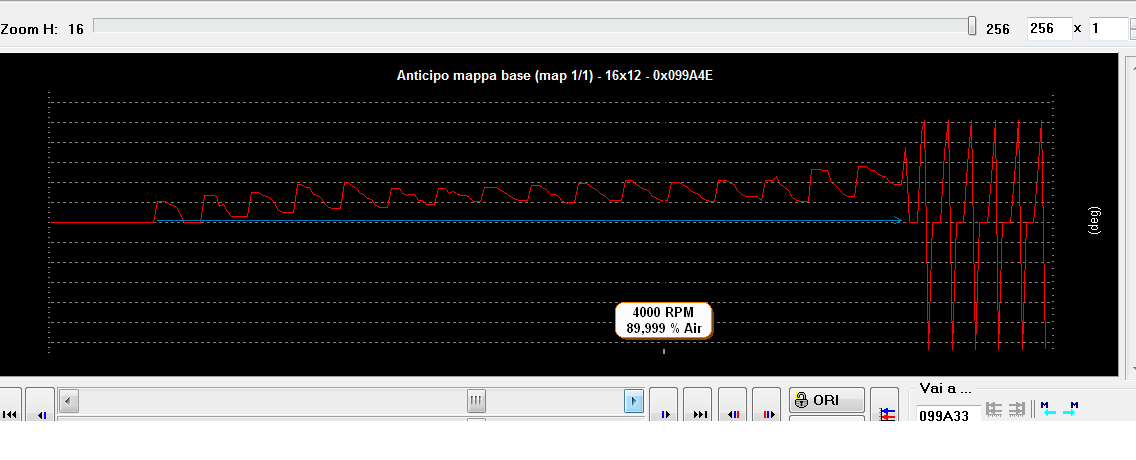Viewport: 1136px width, 460px height.
Task: Click the horizontal scrollbar left arrow
Action: (68, 400)
